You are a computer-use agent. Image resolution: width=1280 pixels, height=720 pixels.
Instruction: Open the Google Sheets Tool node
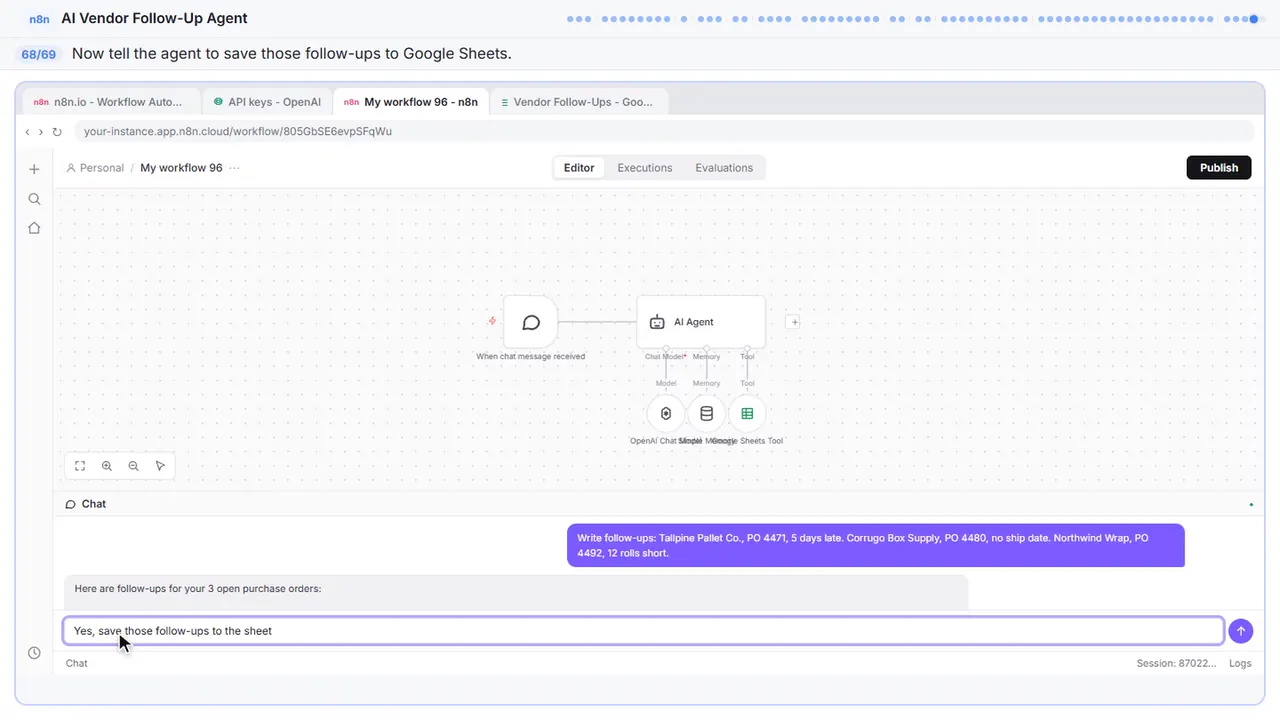747,414
